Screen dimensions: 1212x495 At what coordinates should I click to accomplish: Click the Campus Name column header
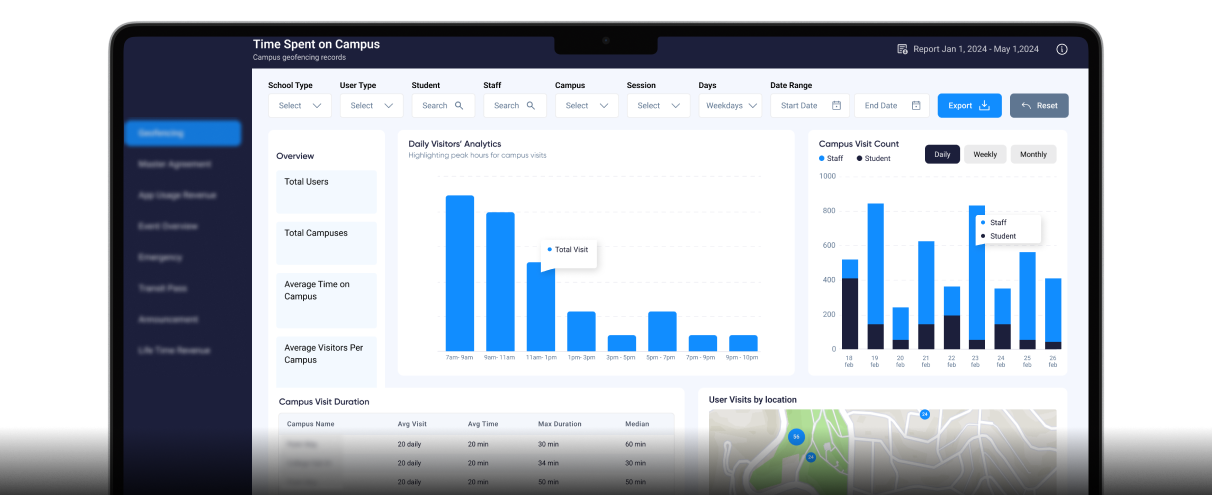tap(310, 424)
